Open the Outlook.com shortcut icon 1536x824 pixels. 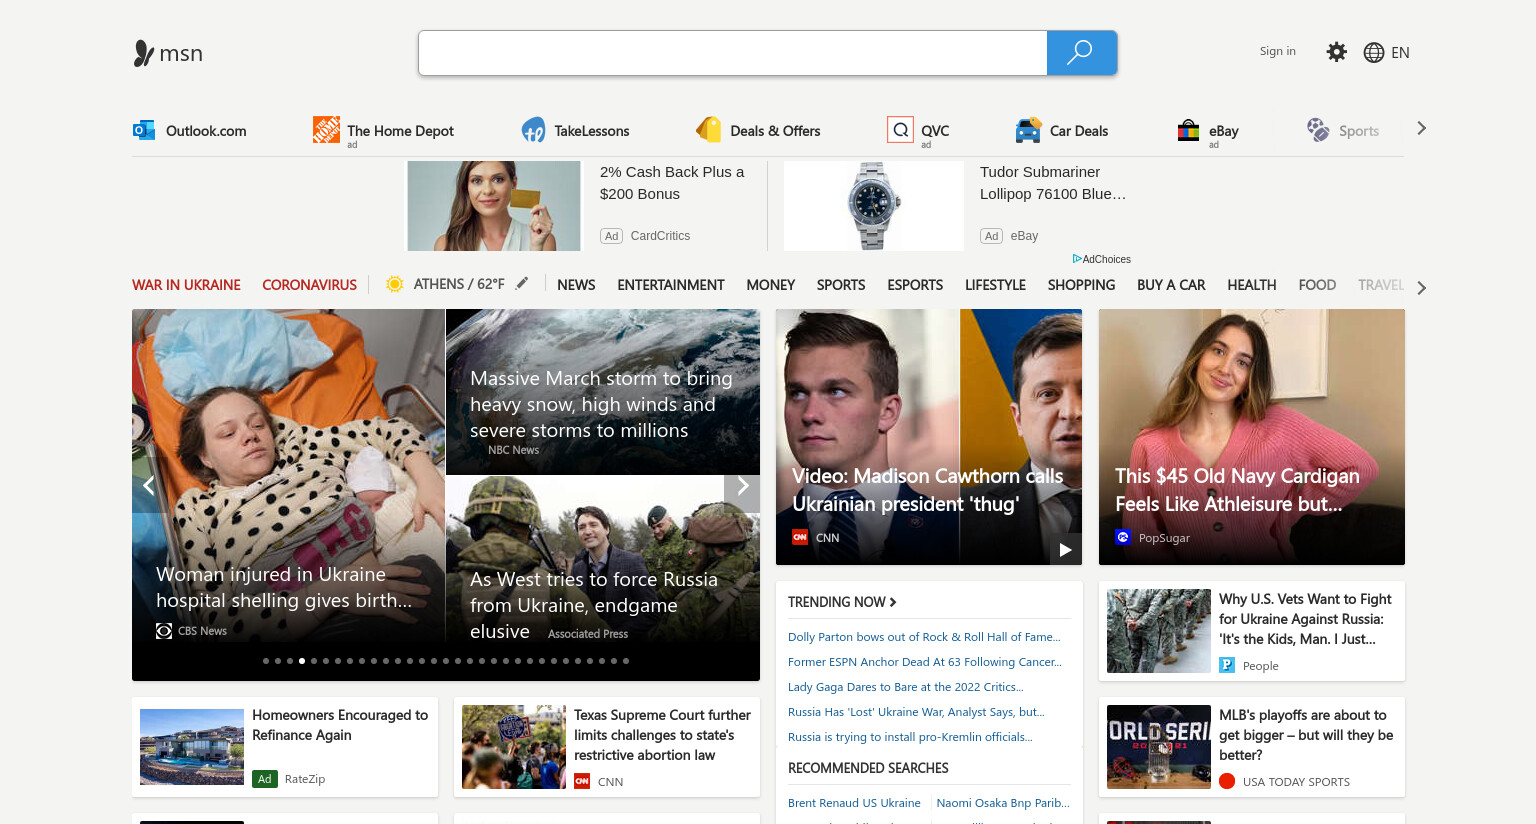(x=144, y=130)
